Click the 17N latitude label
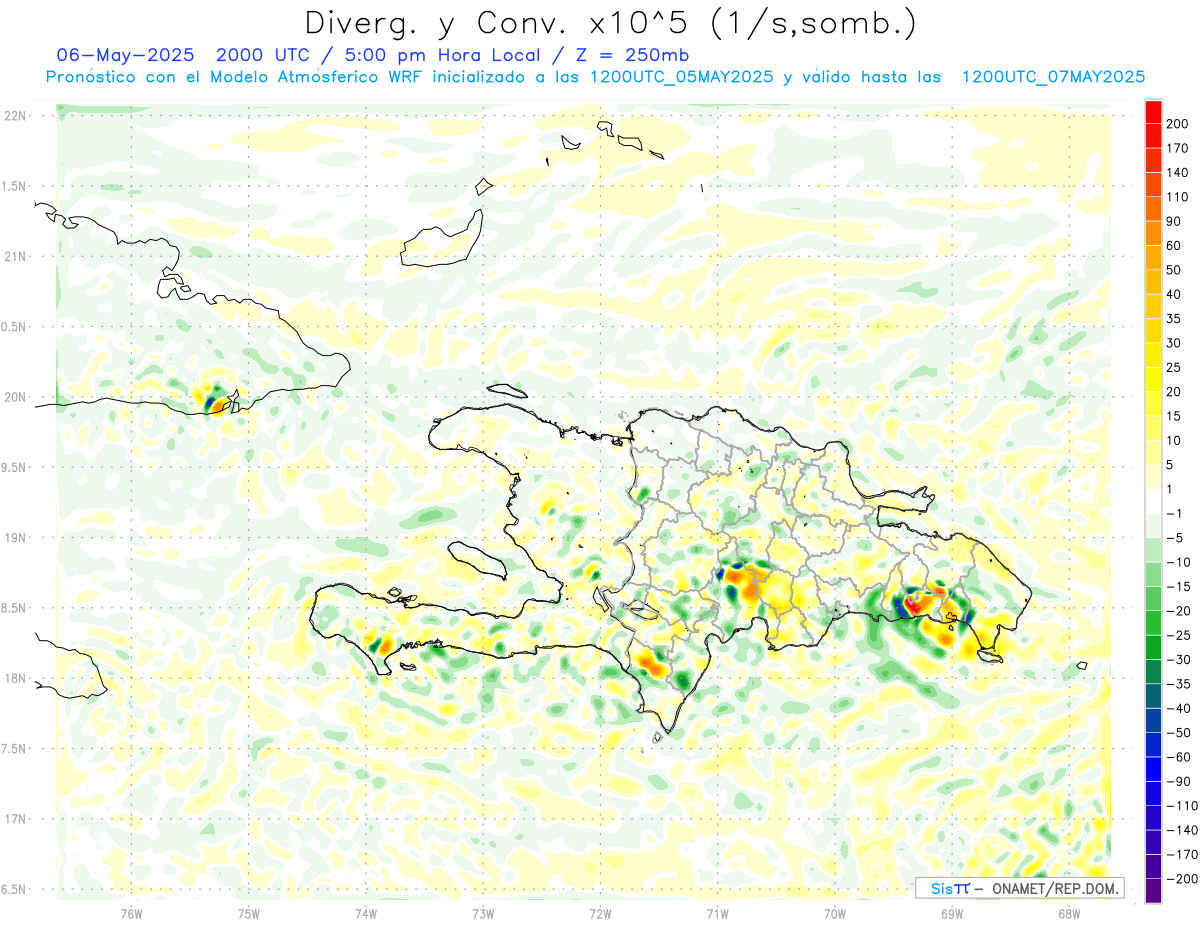The image size is (1200, 927). coord(15,819)
